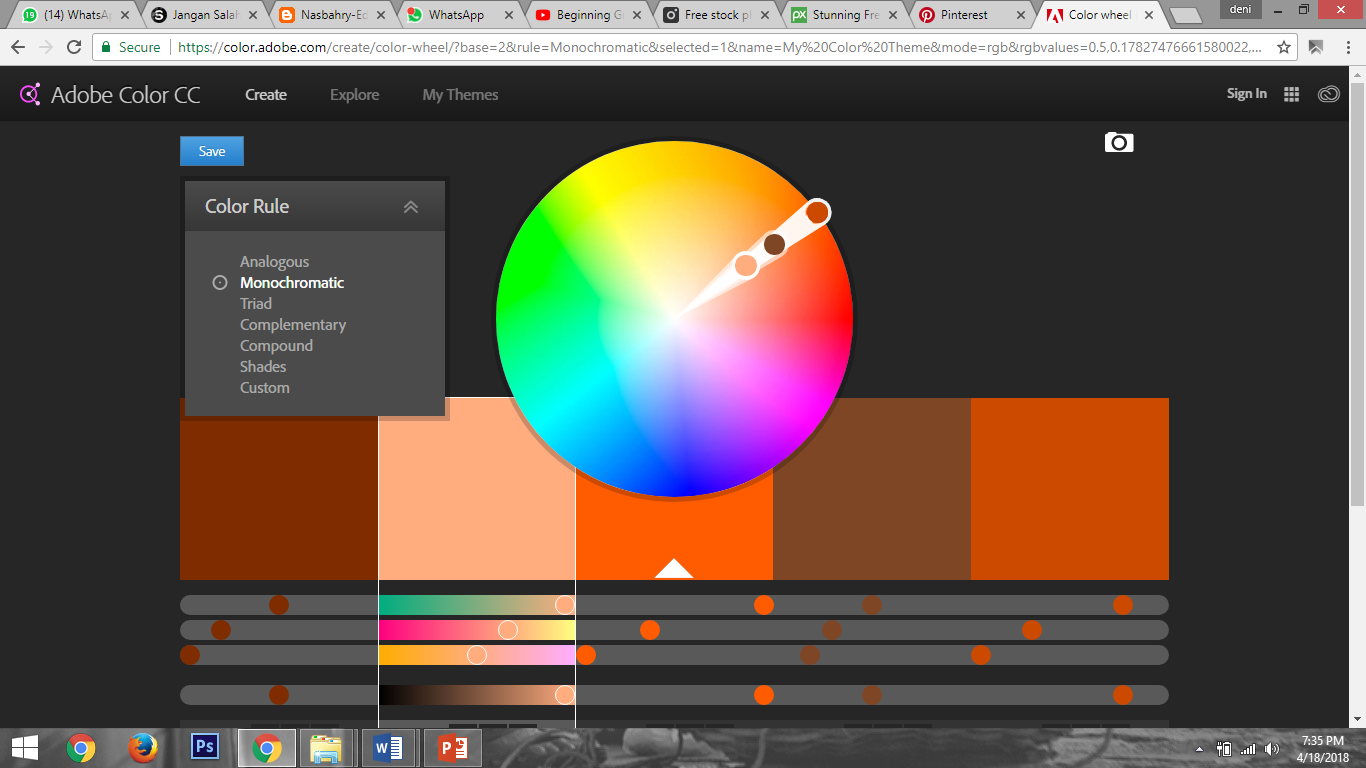The height and width of the screenshot is (768, 1366).
Task: Go to My Themes
Action: coord(460,95)
